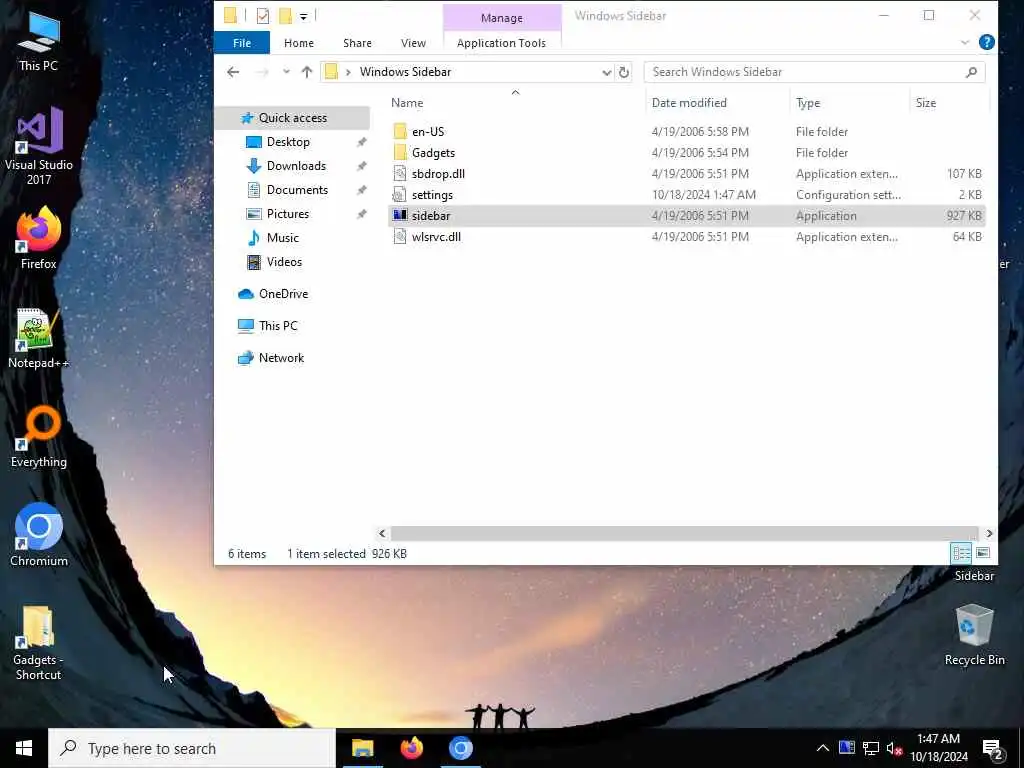Click Properties quick access toolbar icon
Image resolution: width=1024 pixels, height=768 pixels.
(x=263, y=16)
